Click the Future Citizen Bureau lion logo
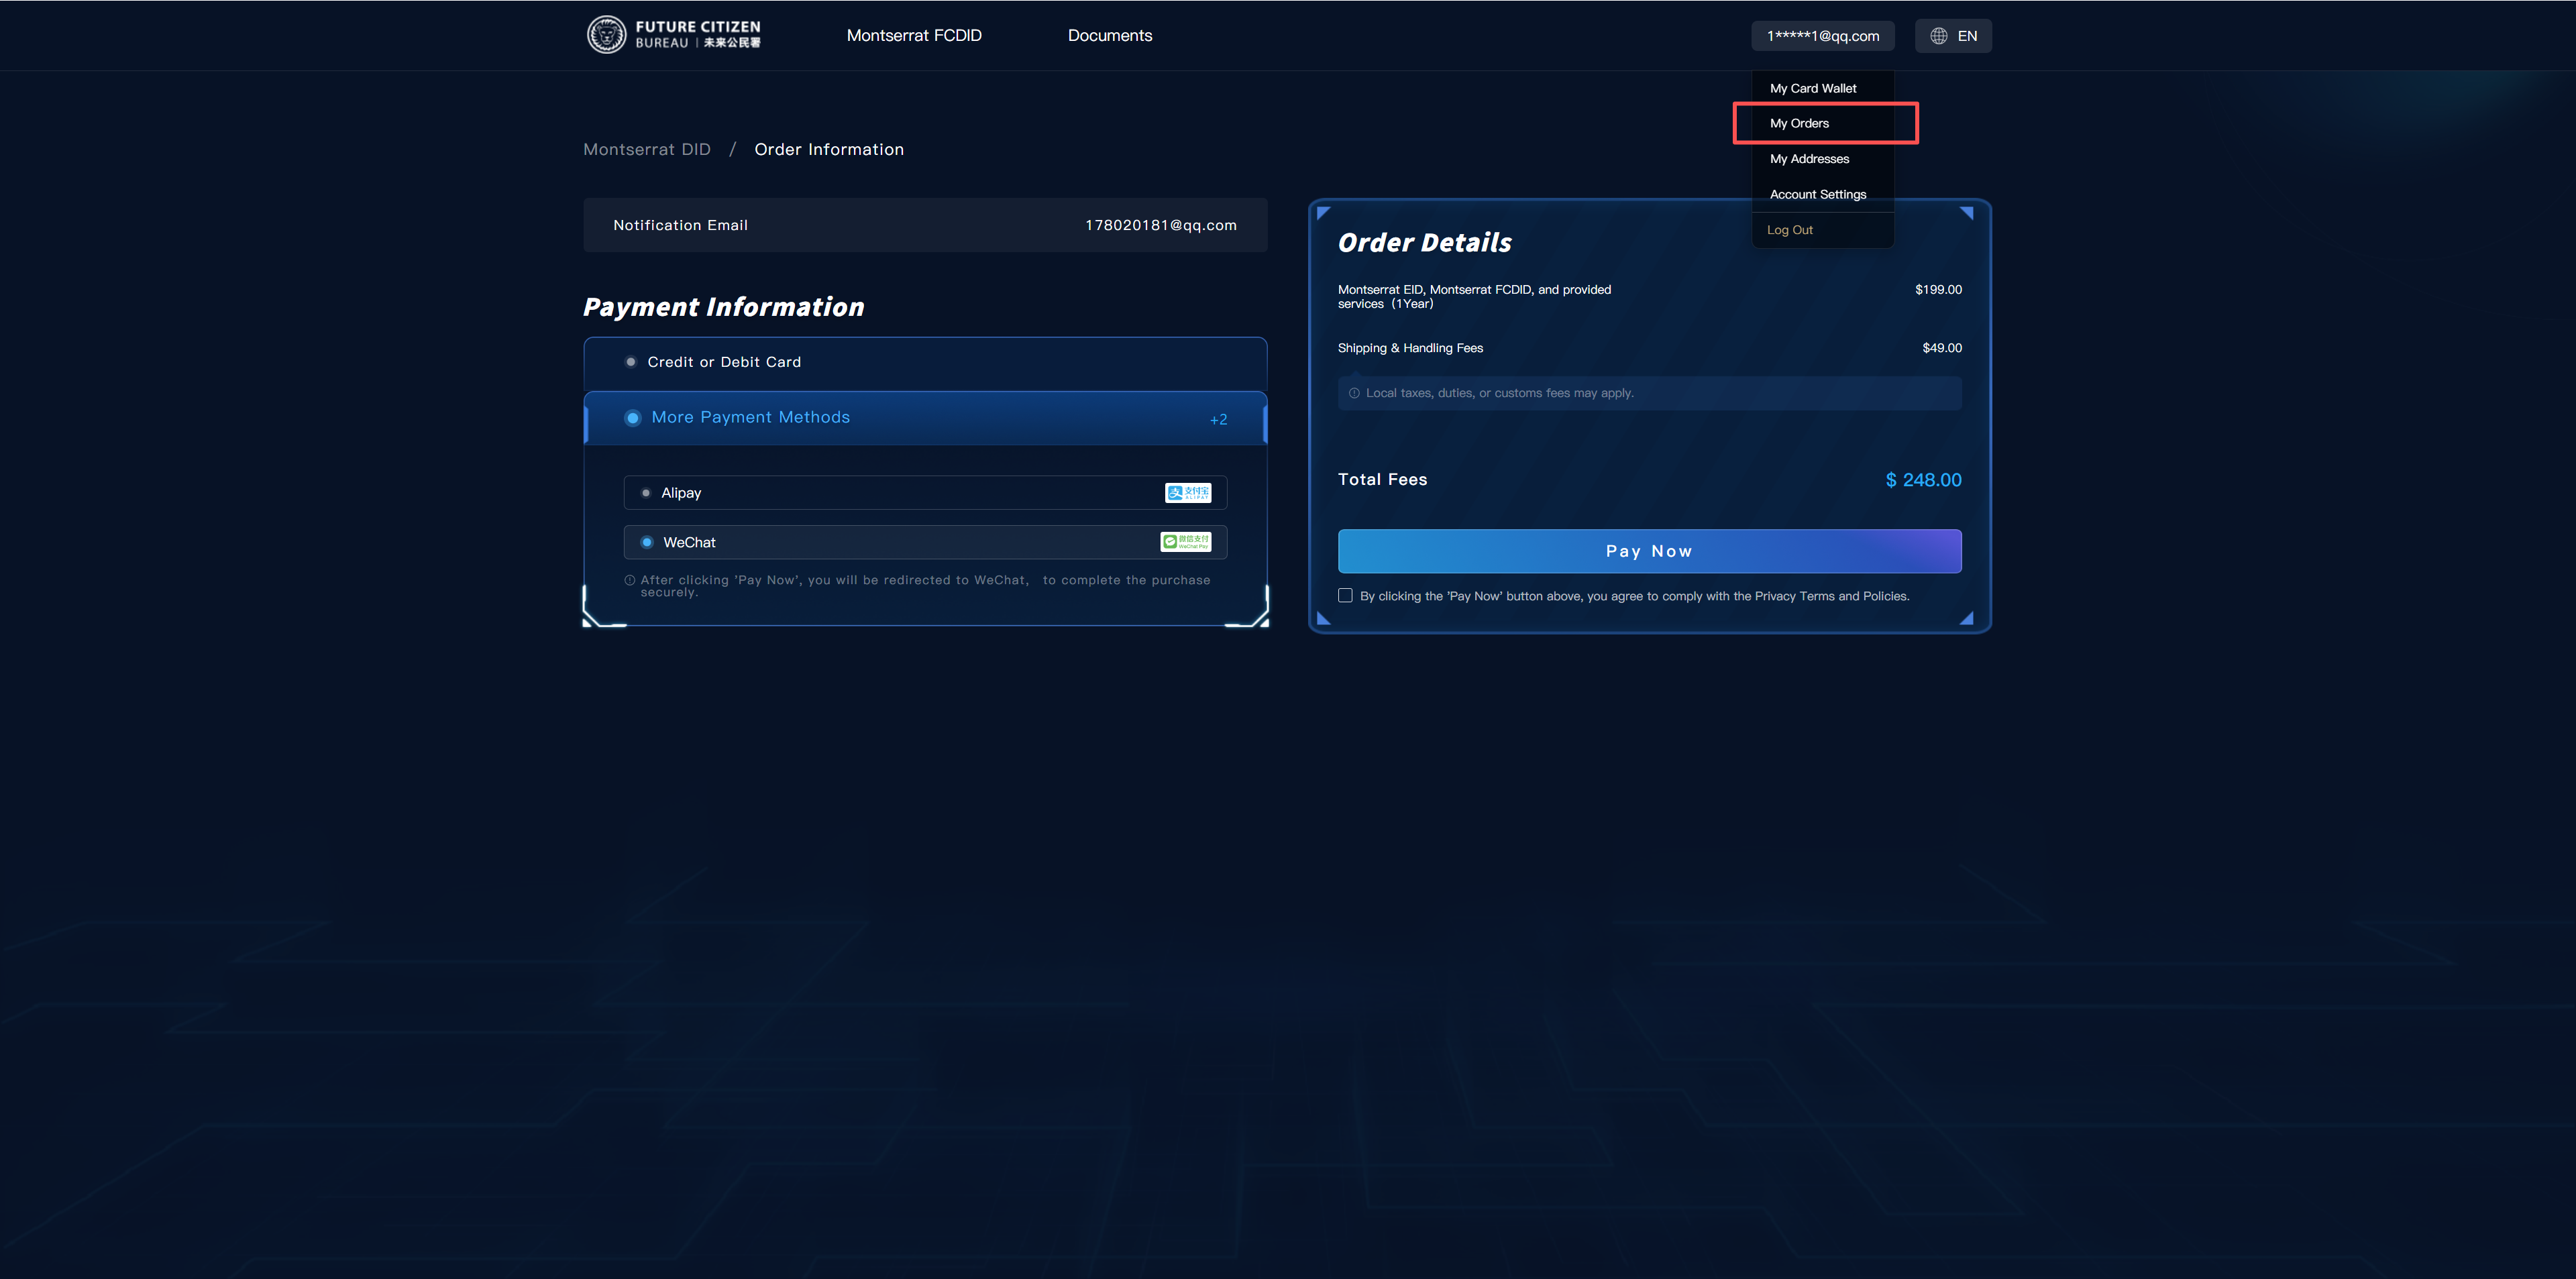Screen dimensions: 2576x1279 (606, 35)
